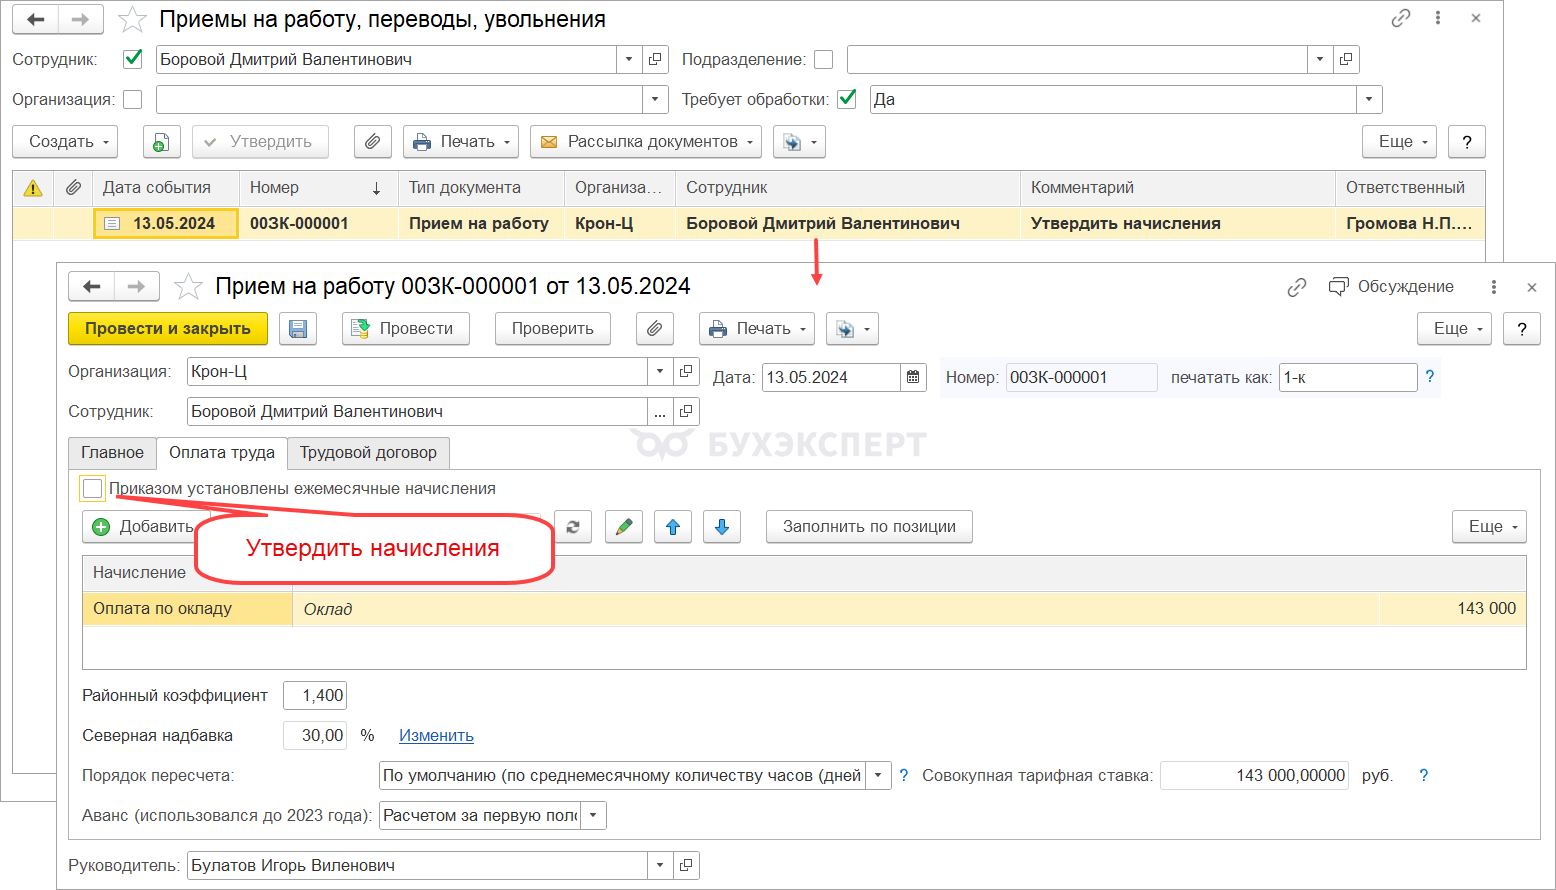The image size is (1556, 890).
Task: Click the refresh accruals icon
Action: pyautogui.click(x=573, y=527)
